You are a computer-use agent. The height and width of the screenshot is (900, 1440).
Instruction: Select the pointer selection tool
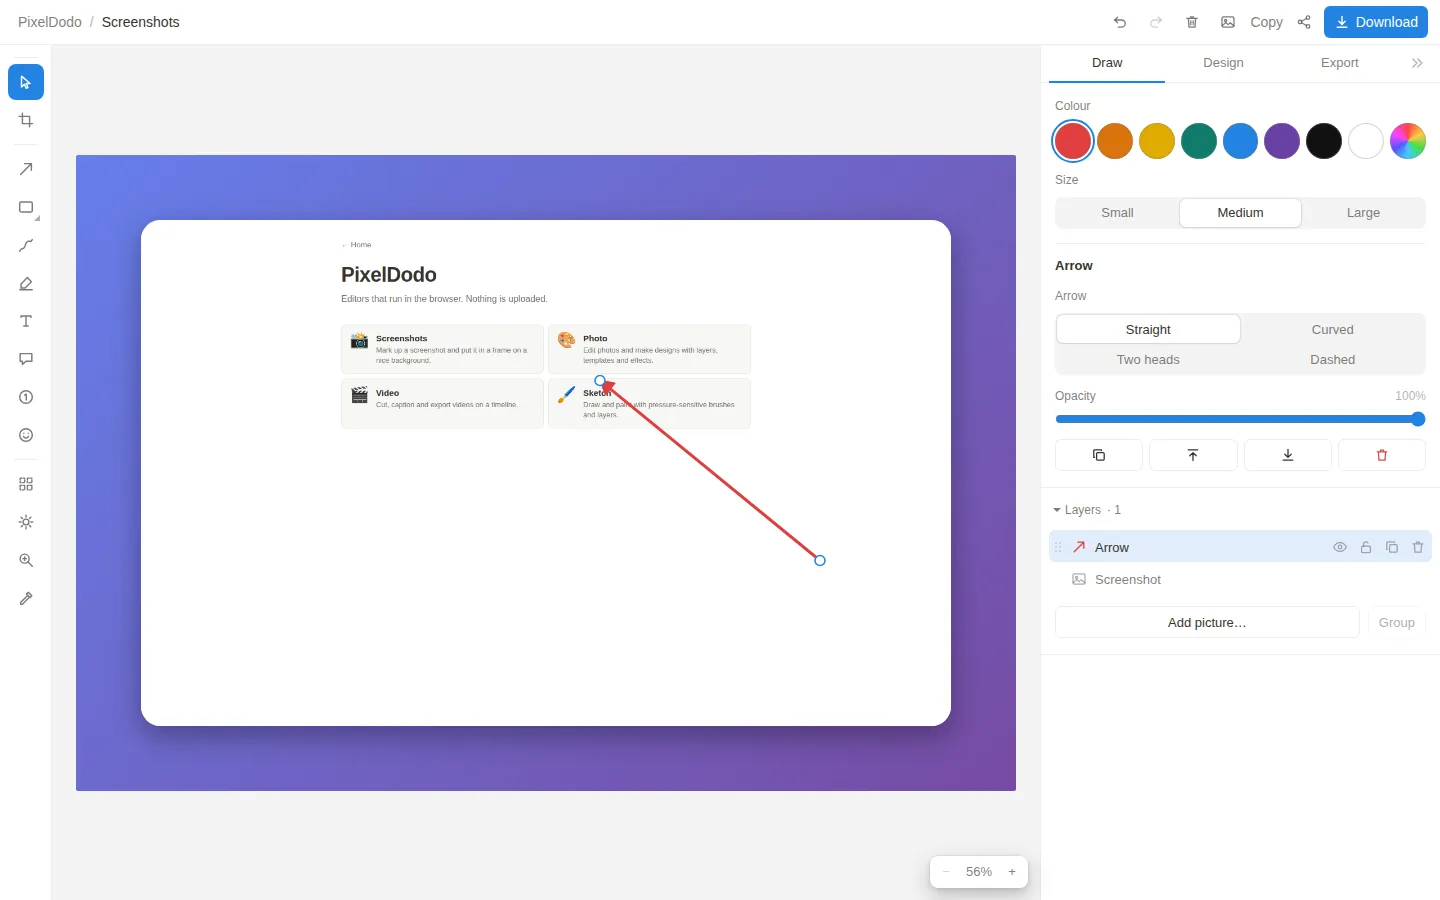pos(26,82)
